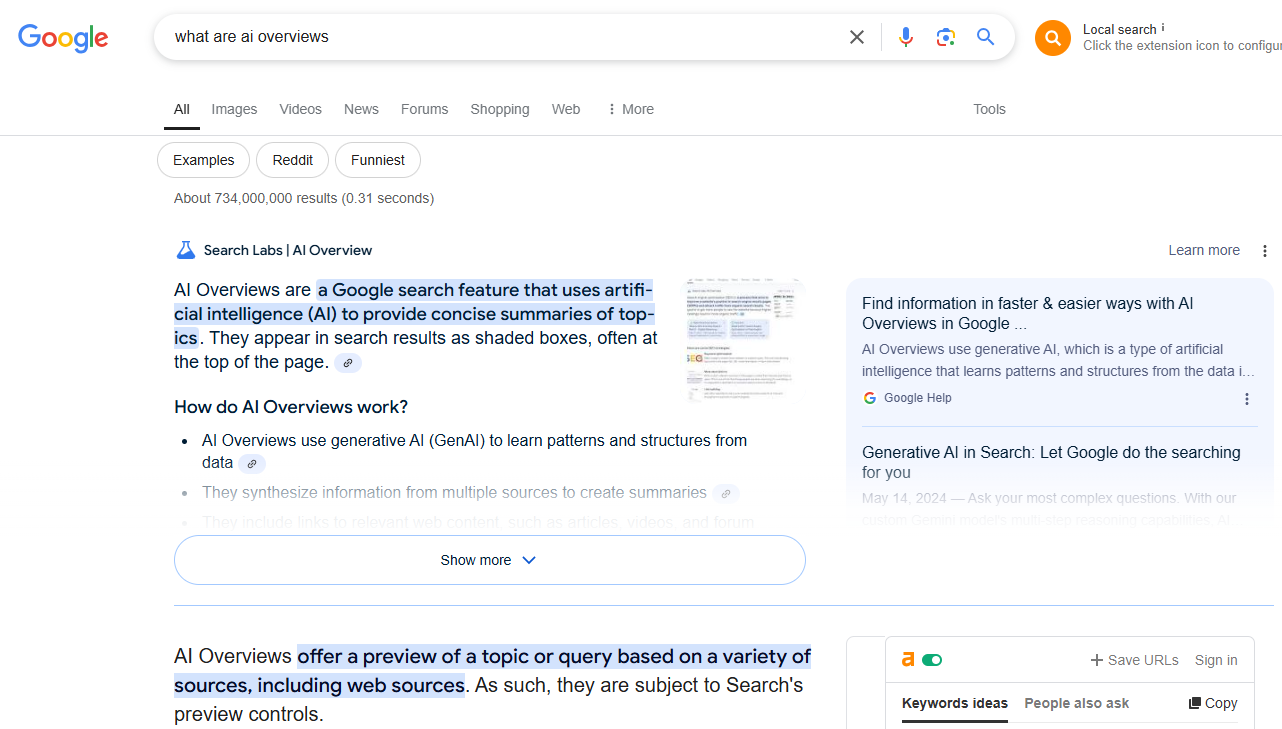Screen dimensions: 1282x729
Task: Open 'Find information in faster & easier ways' result
Action: pyautogui.click(x=1027, y=313)
